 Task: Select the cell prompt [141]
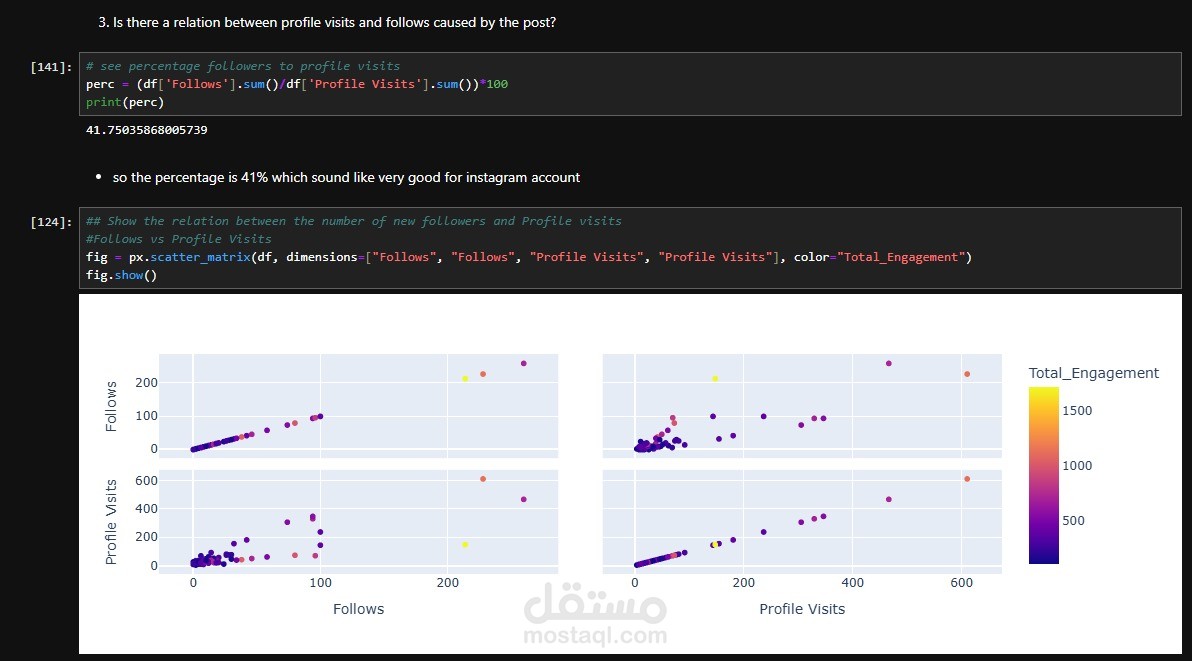(x=52, y=66)
